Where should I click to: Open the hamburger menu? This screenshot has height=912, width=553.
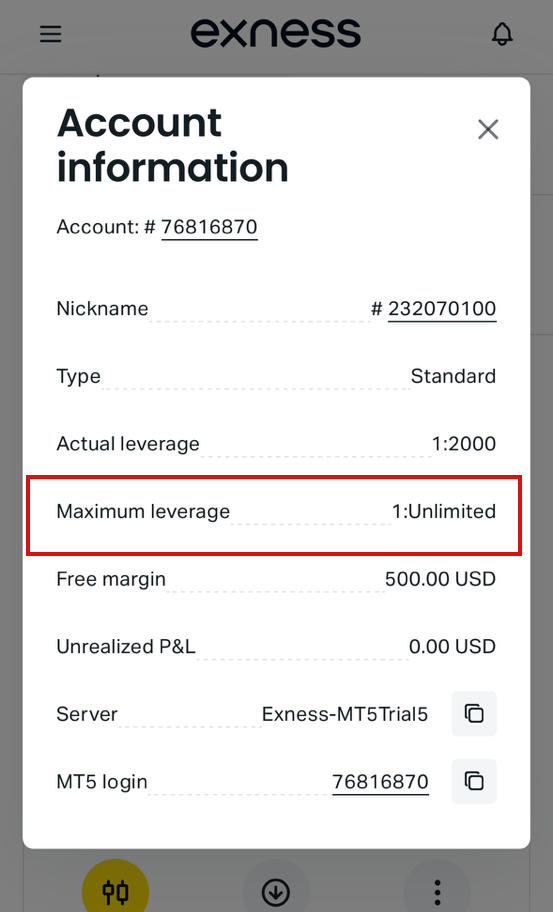click(x=51, y=34)
